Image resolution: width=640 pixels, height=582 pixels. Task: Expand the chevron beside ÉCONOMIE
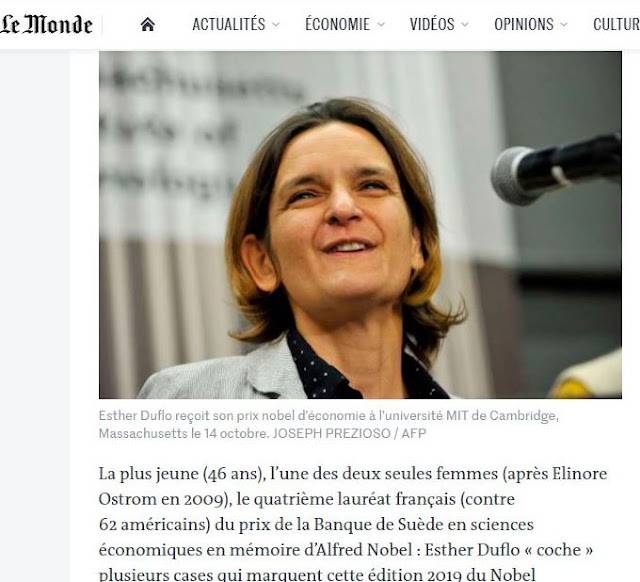click(x=381, y=24)
